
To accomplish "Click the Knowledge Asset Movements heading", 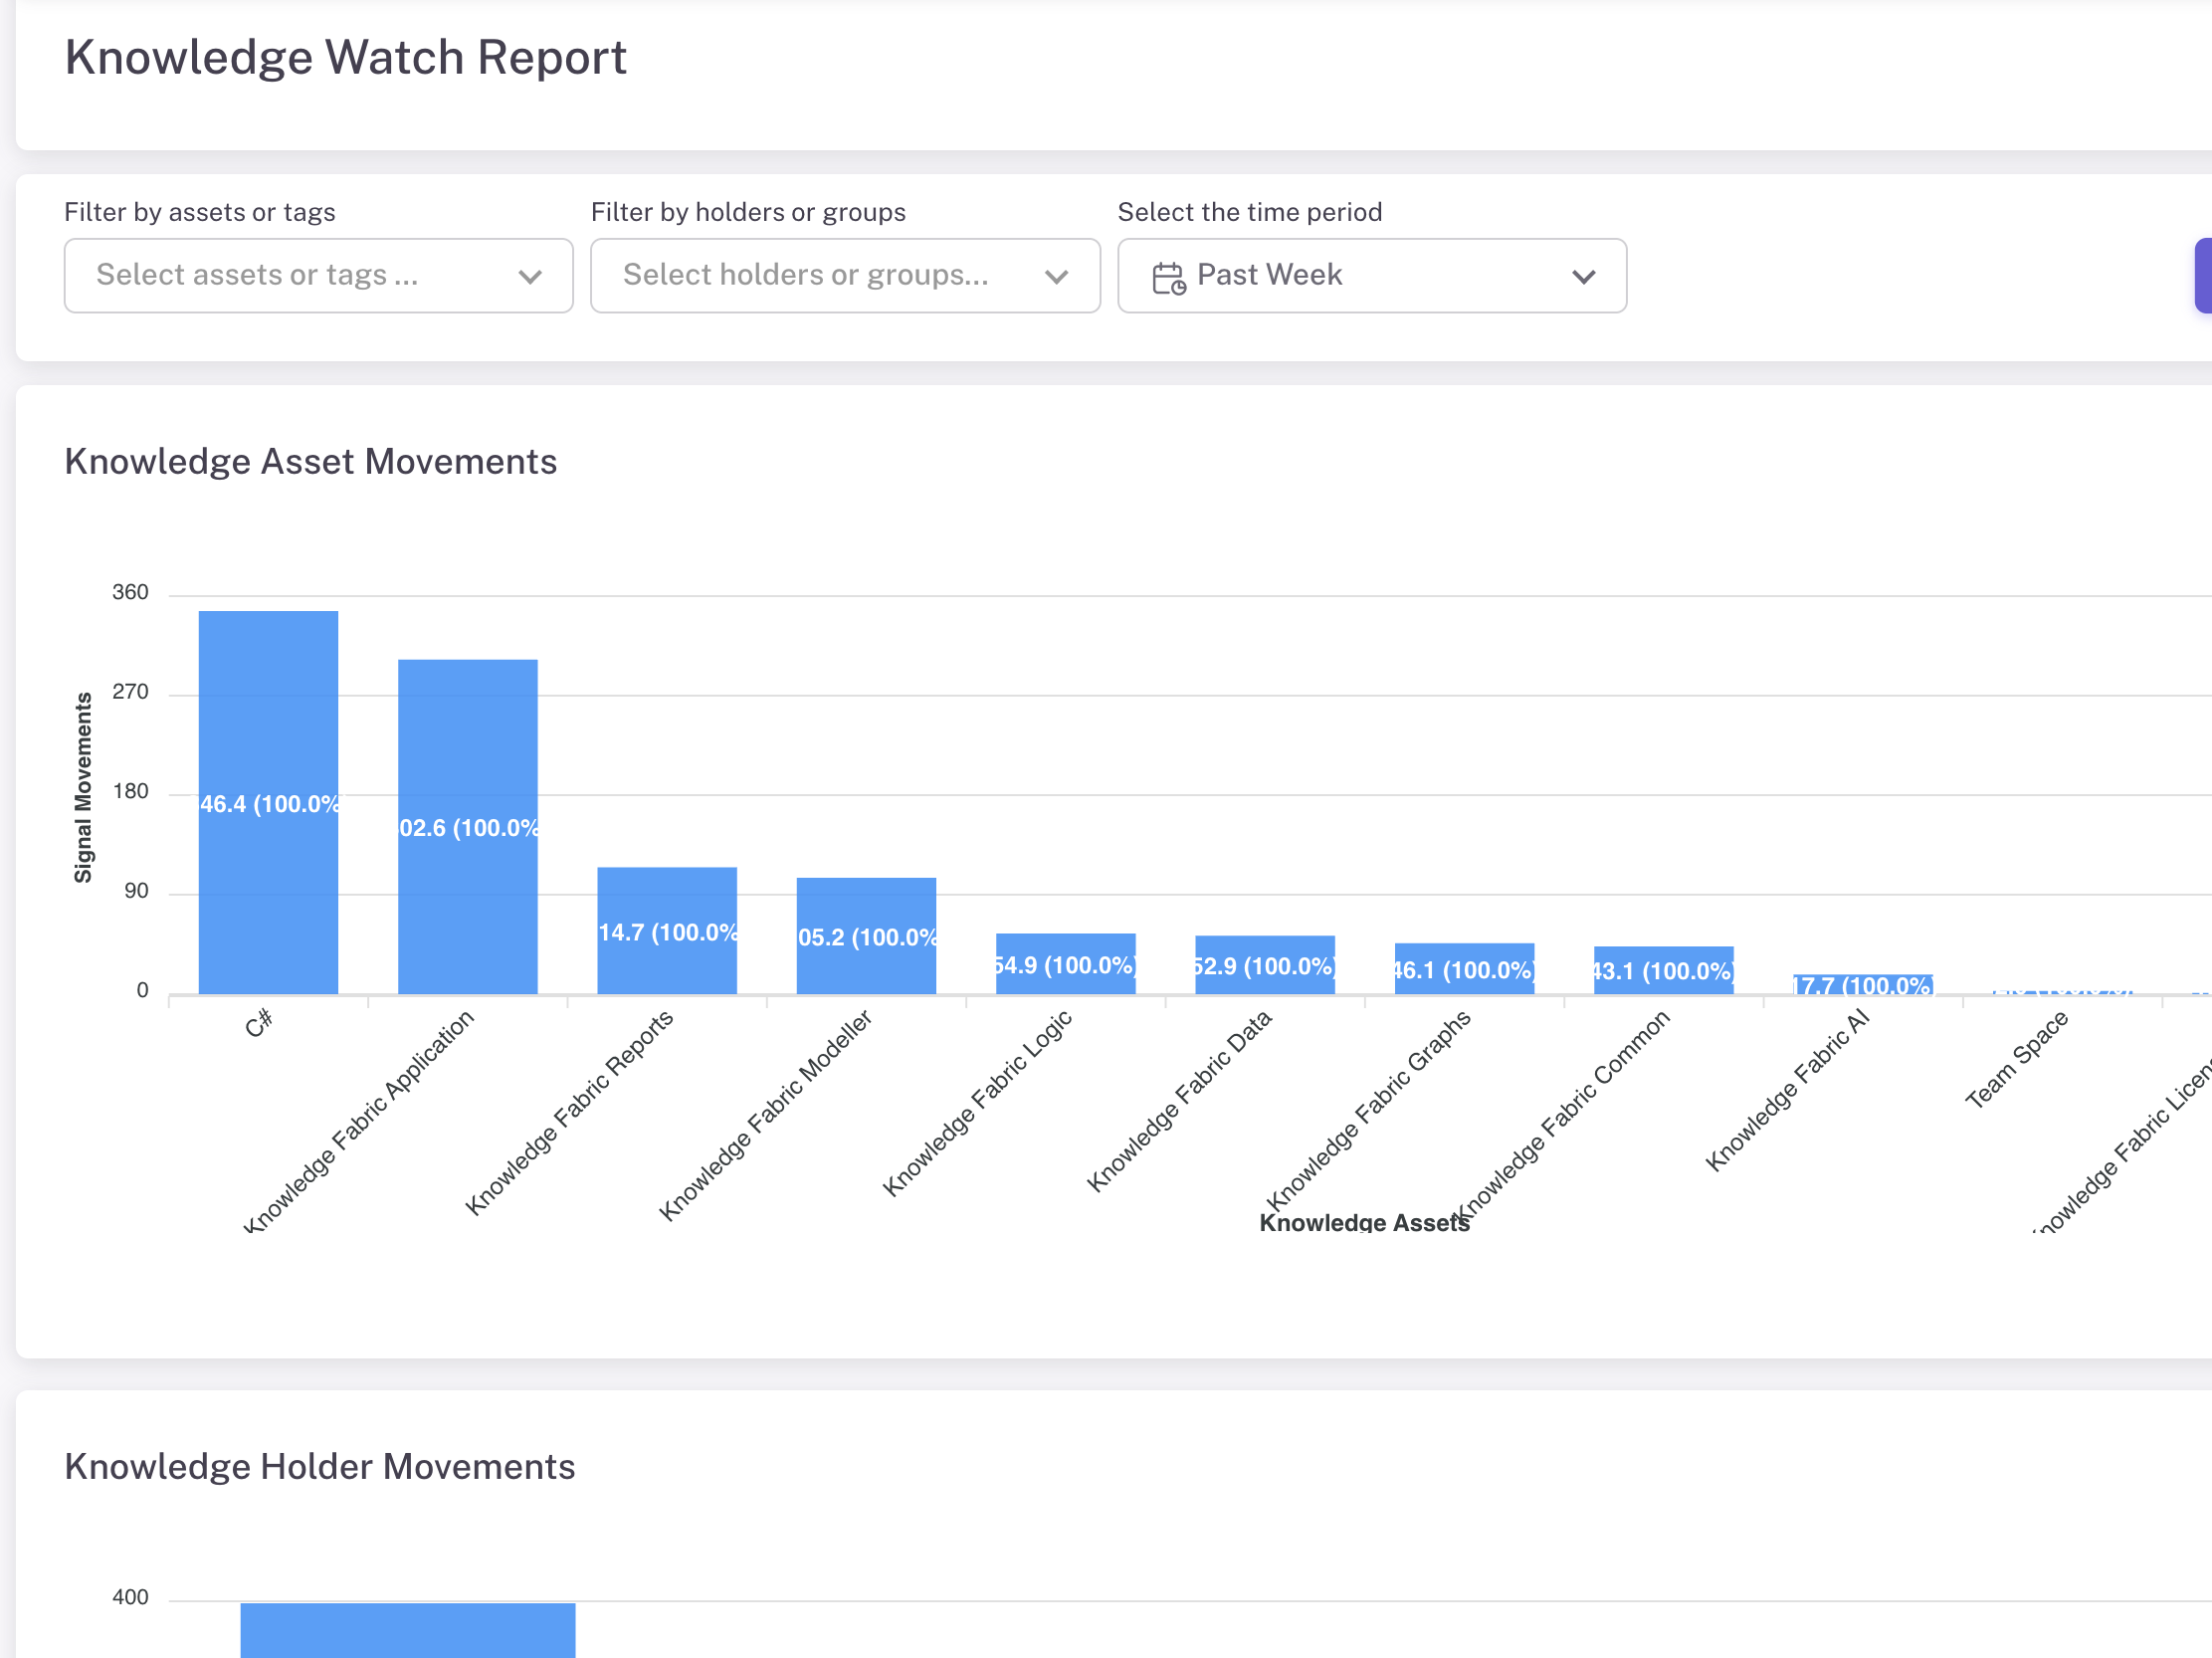I will pyautogui.click(x=310, y=462).
